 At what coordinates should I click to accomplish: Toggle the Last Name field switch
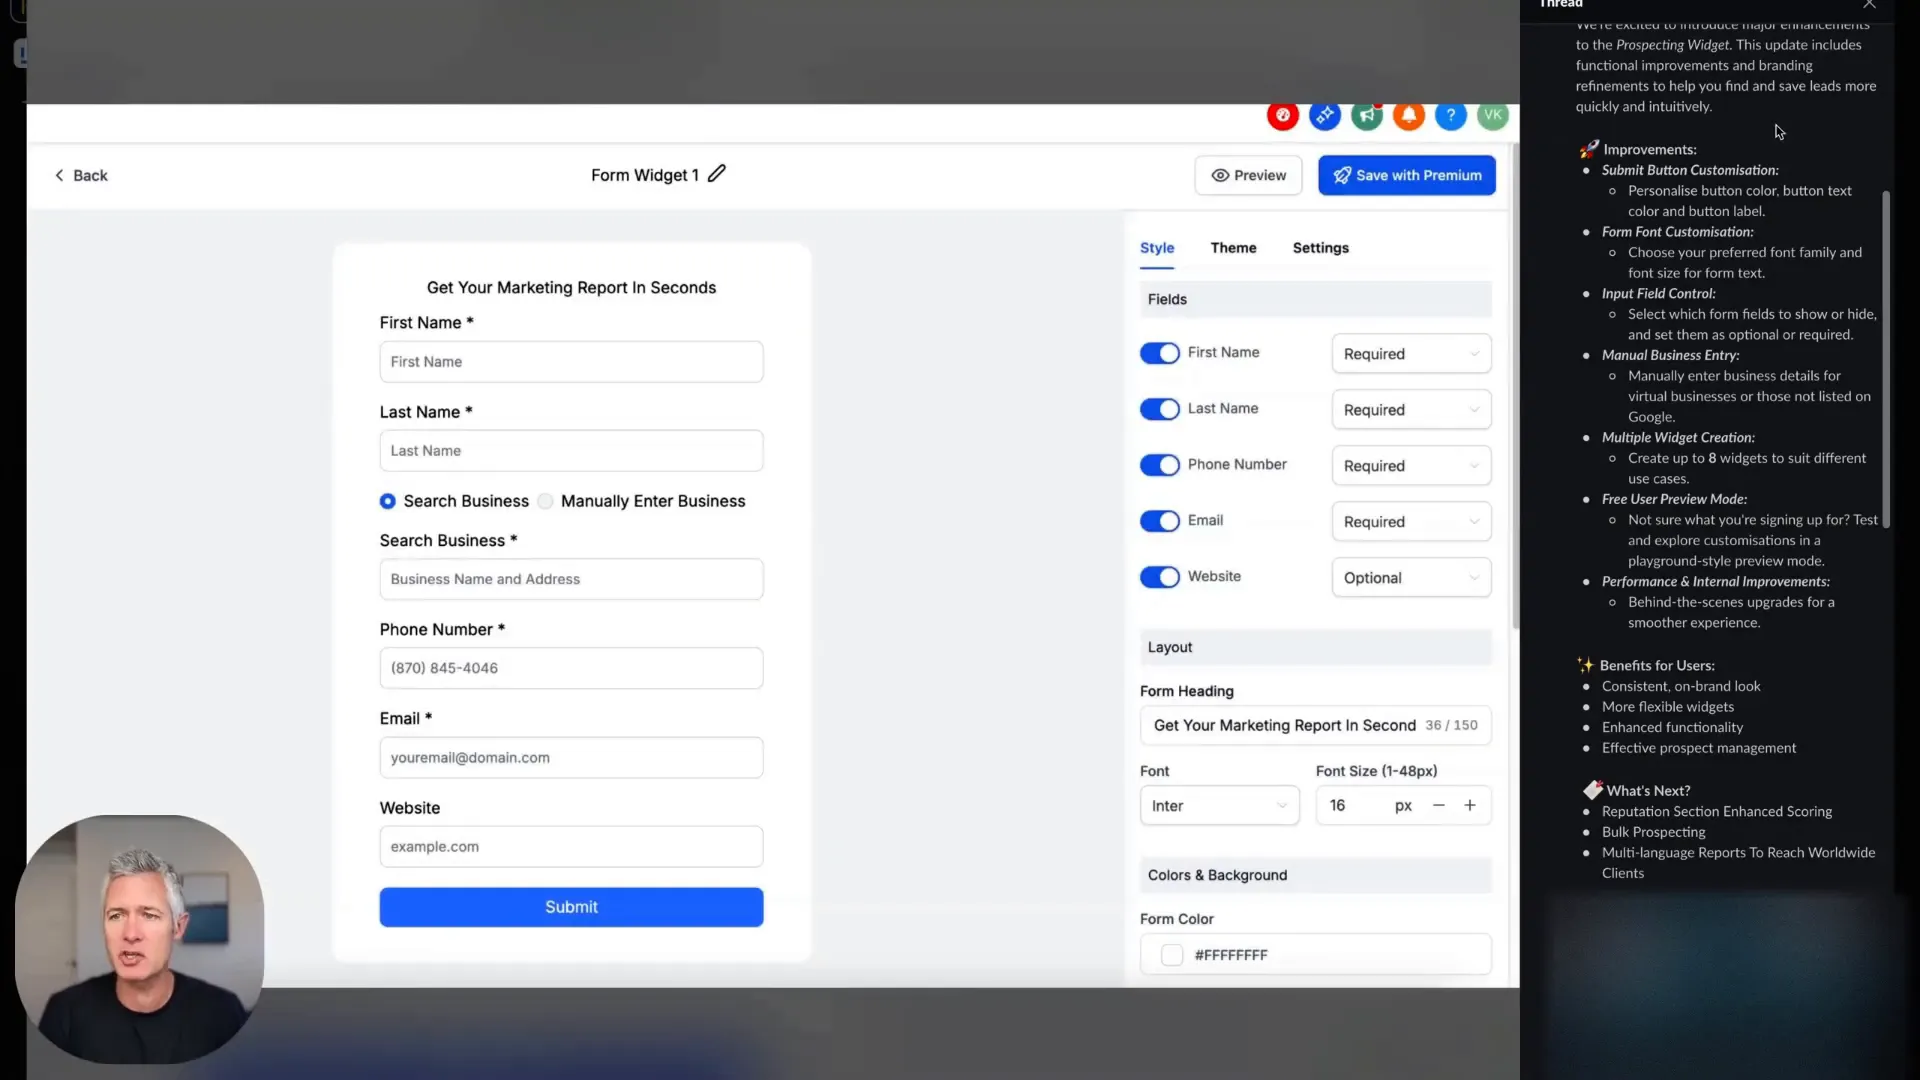click(1159, 409)
